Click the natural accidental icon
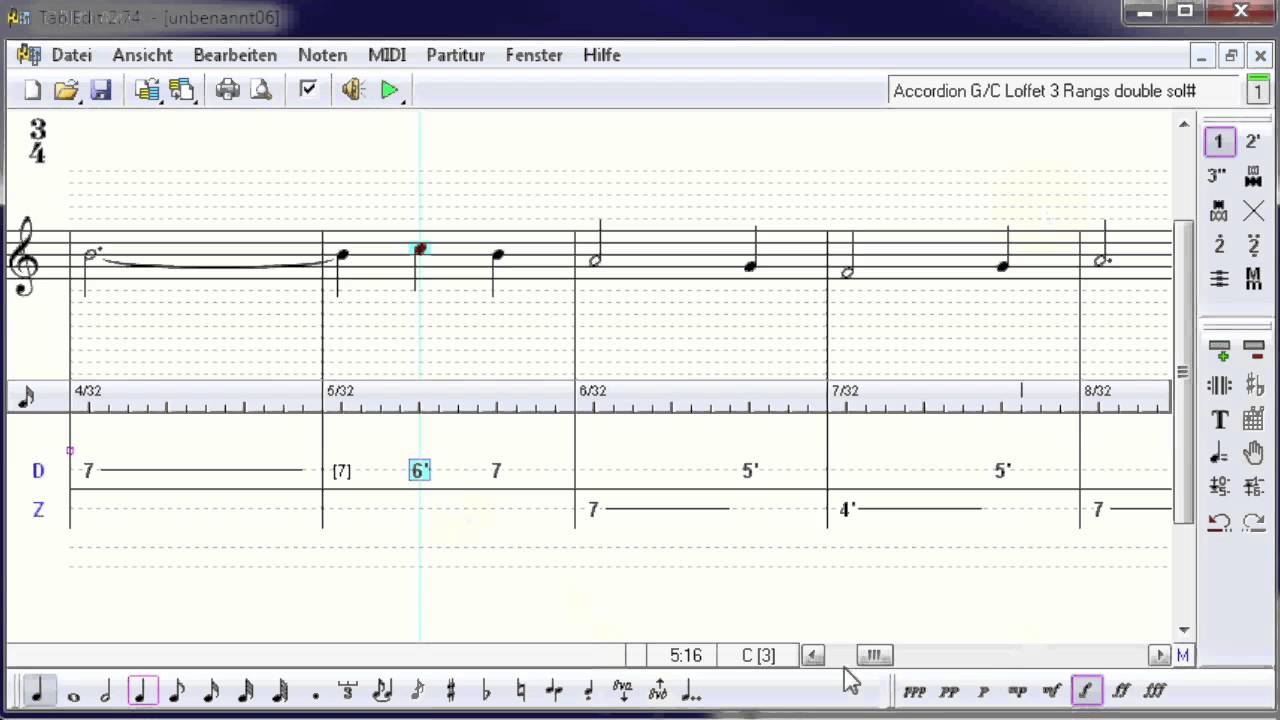This screenshot has width=1280, height=720. point(520,691)
